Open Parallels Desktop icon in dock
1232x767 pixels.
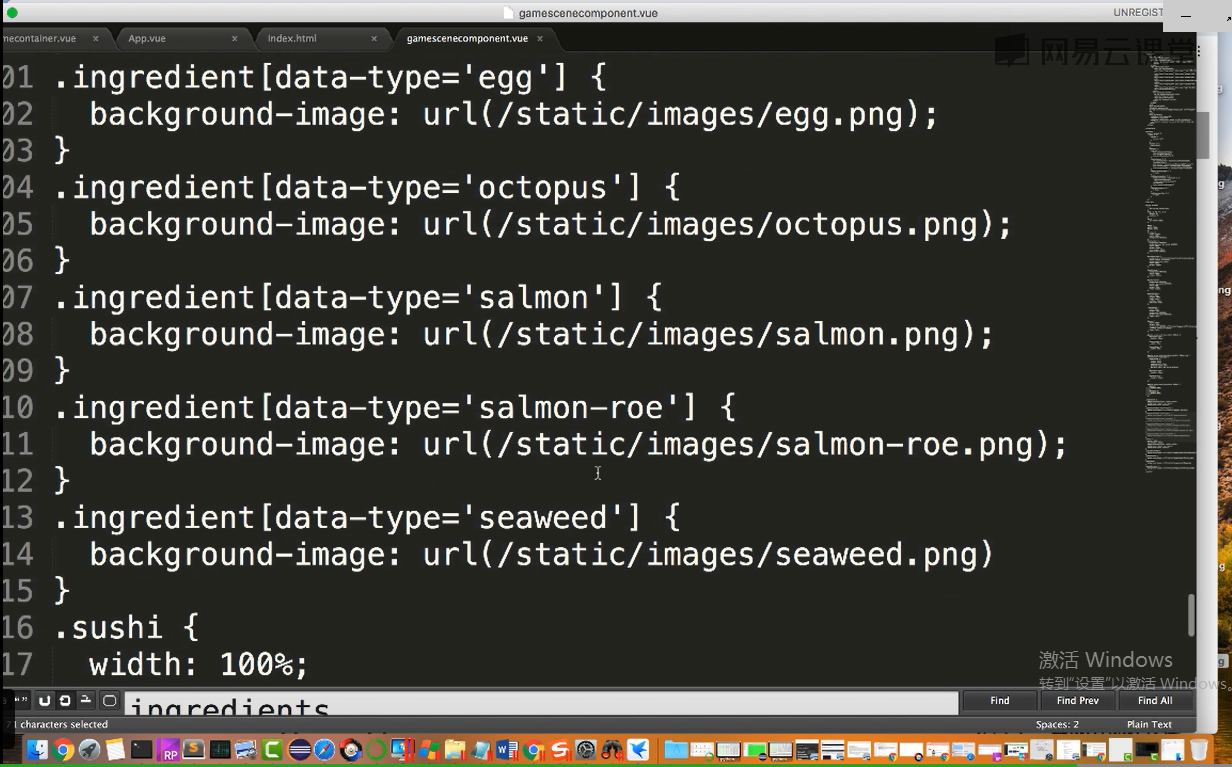click(402, 750)
